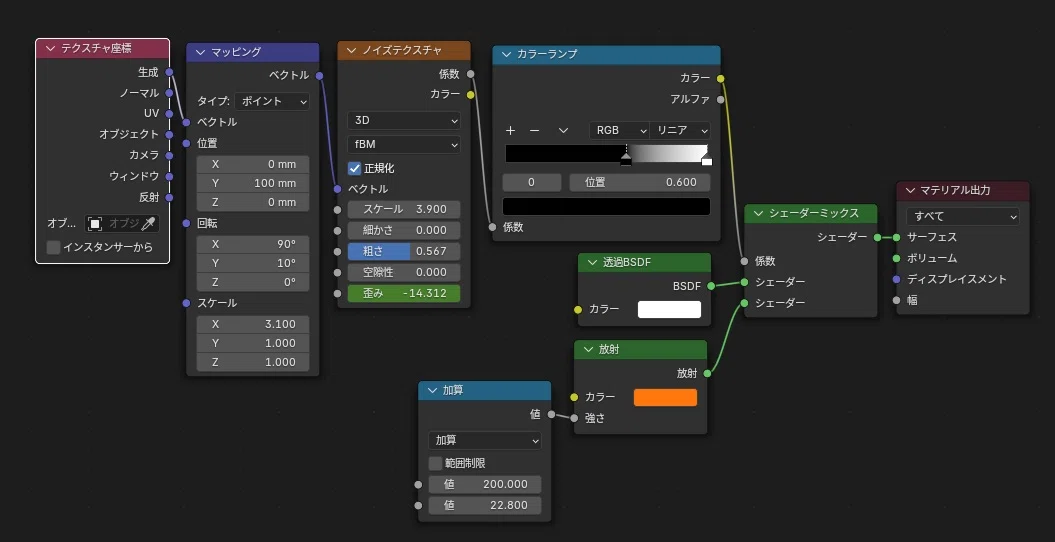Click the color stop index field 0

click(x=532, y=182)
